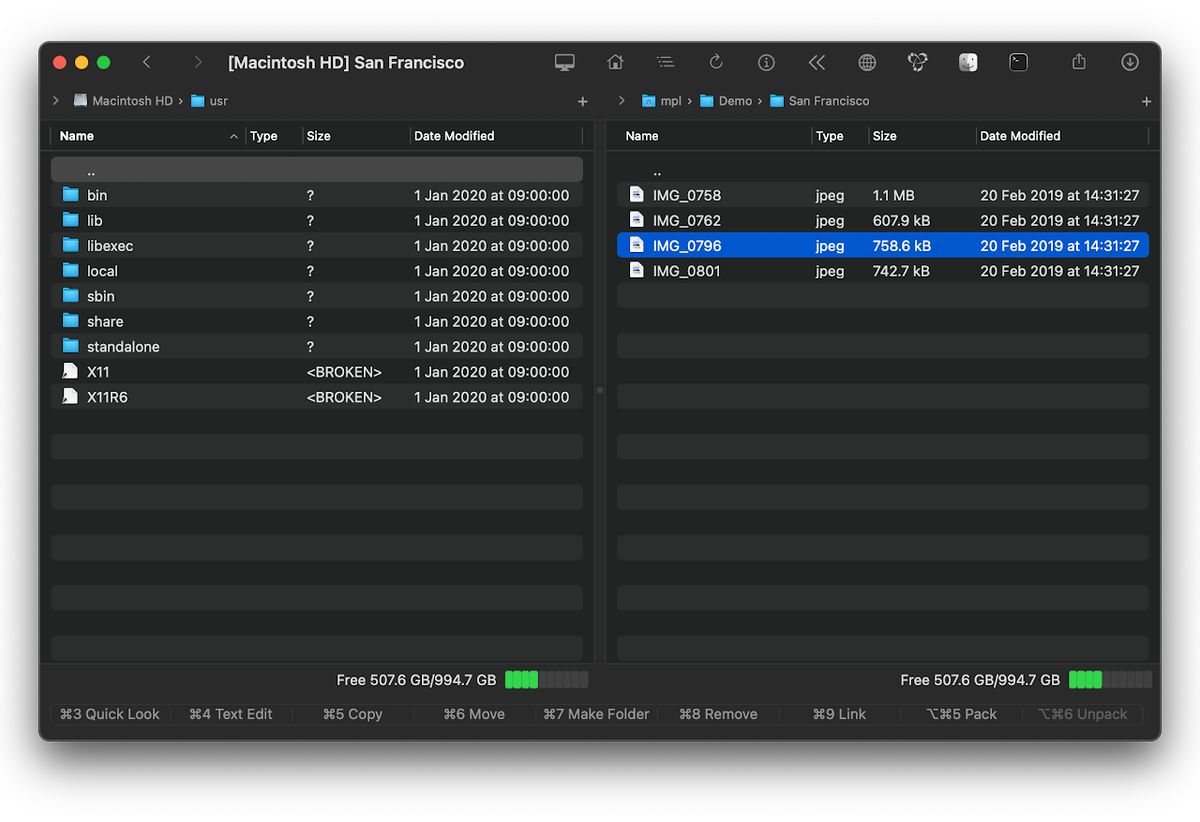Sort left panel by Type column

(274, 136)
